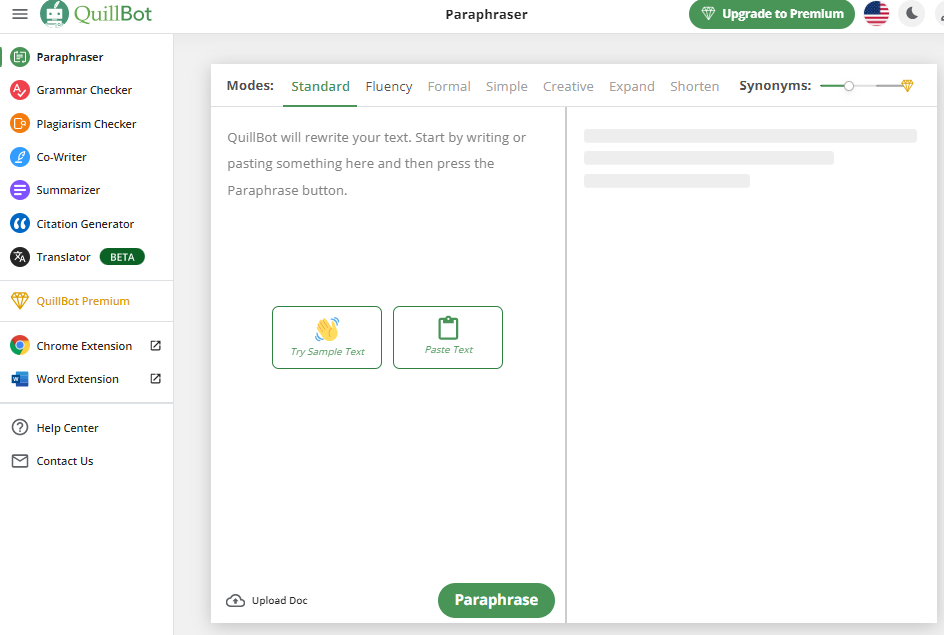Click the Contact Us envelope icon
Image resolution: width=944 pixels, height=635 pixels.
coord(20,461)
